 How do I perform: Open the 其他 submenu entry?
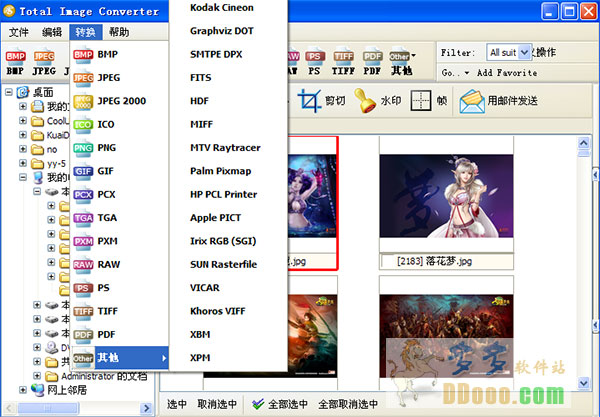[119, 358]
